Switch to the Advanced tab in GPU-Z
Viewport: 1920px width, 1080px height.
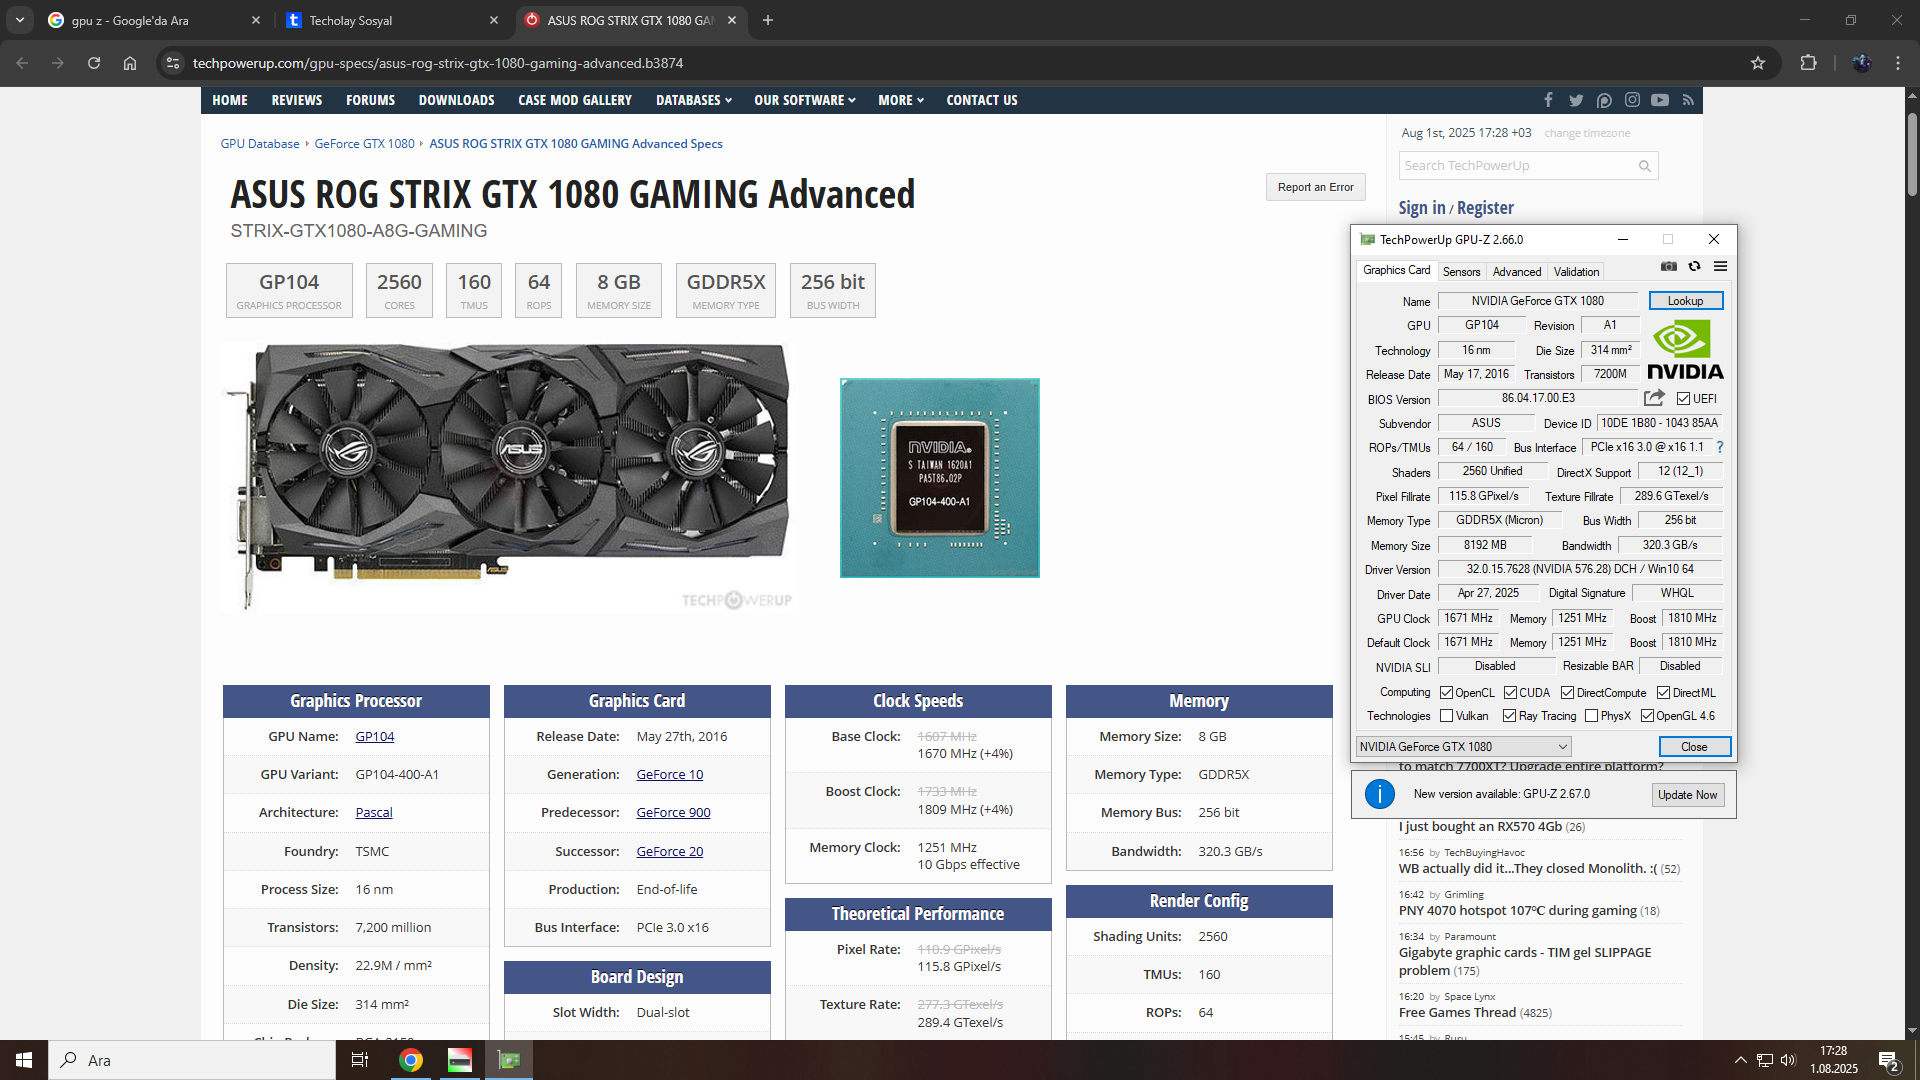pyautogui.click(x=1517, y=272)
